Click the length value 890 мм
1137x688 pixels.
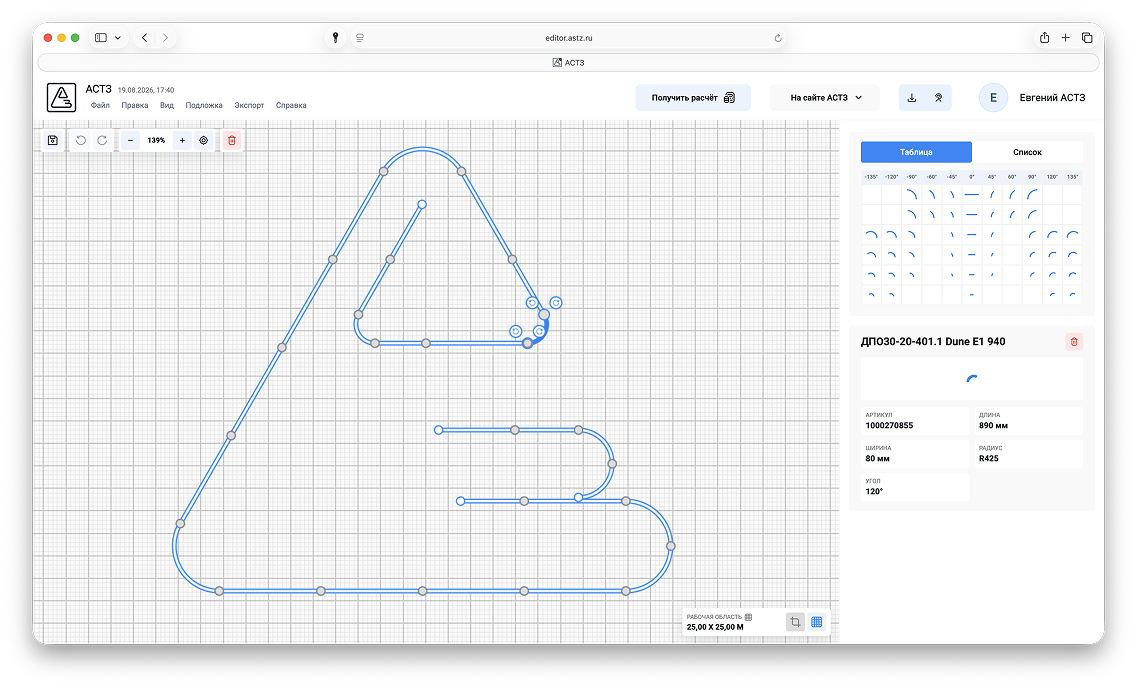click(993, 426)
